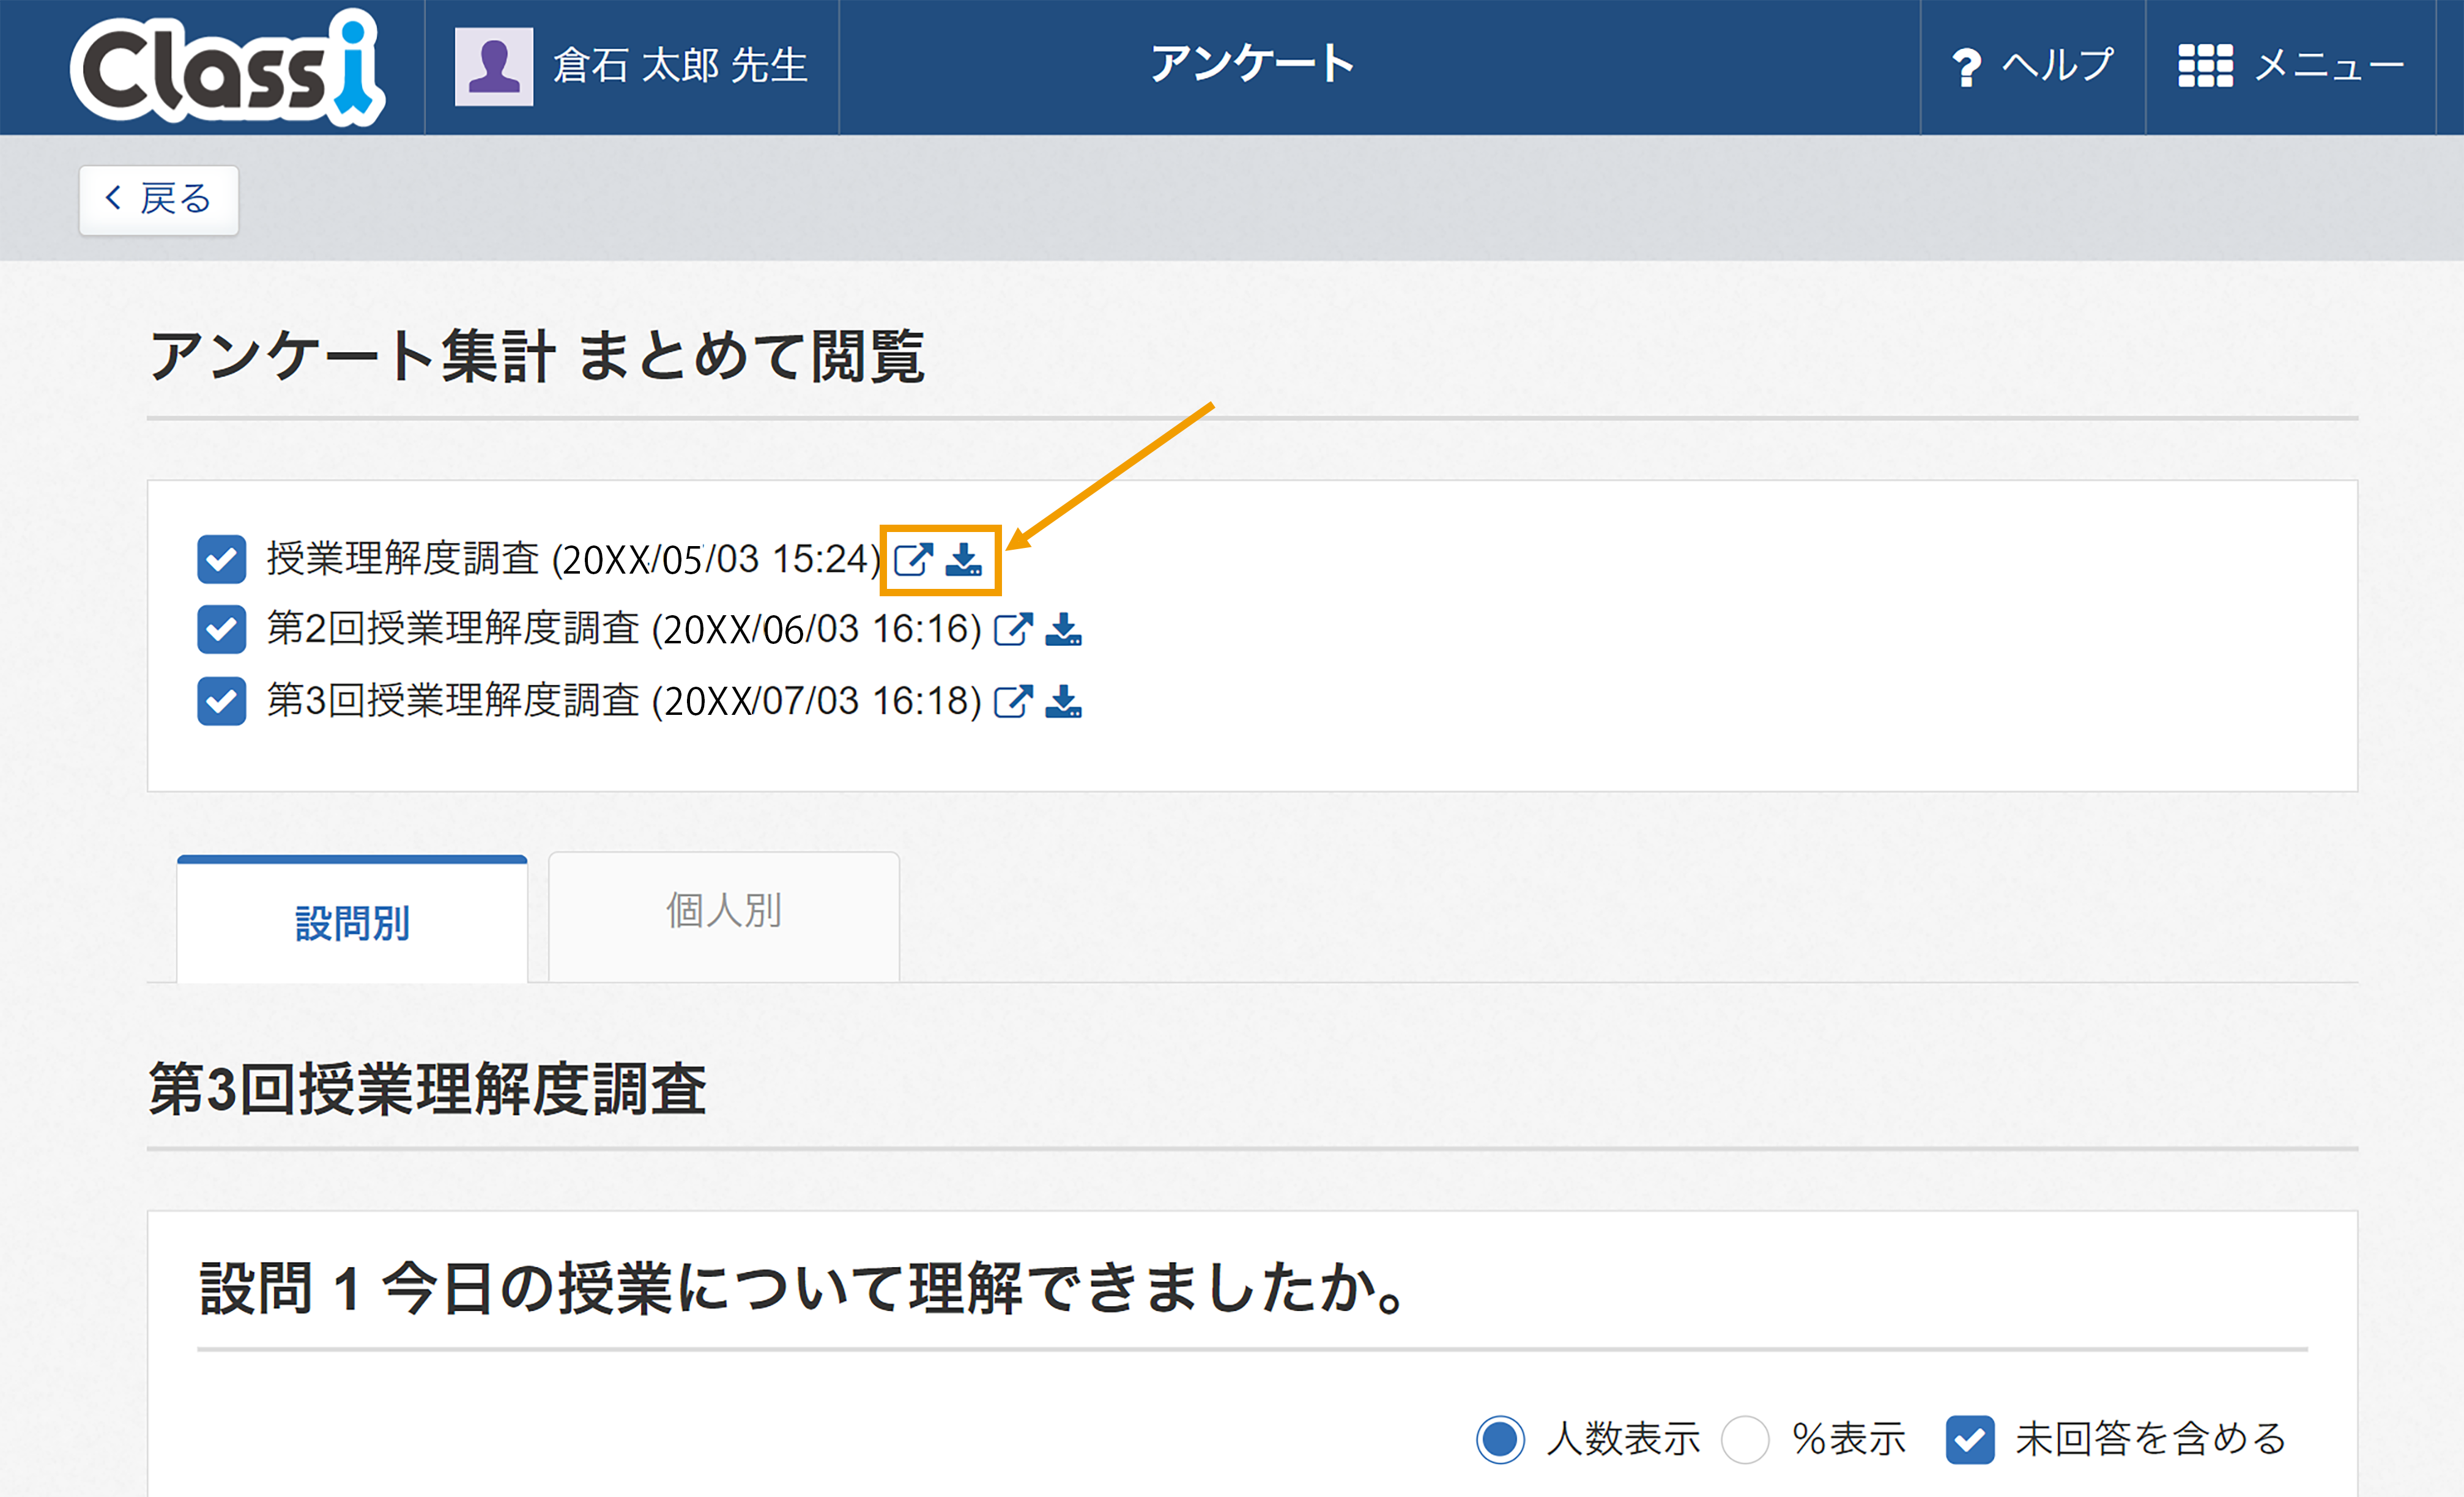Open the ヘルプ help link
The image size is (2464, 1497).
click(x=2032, y=66)
